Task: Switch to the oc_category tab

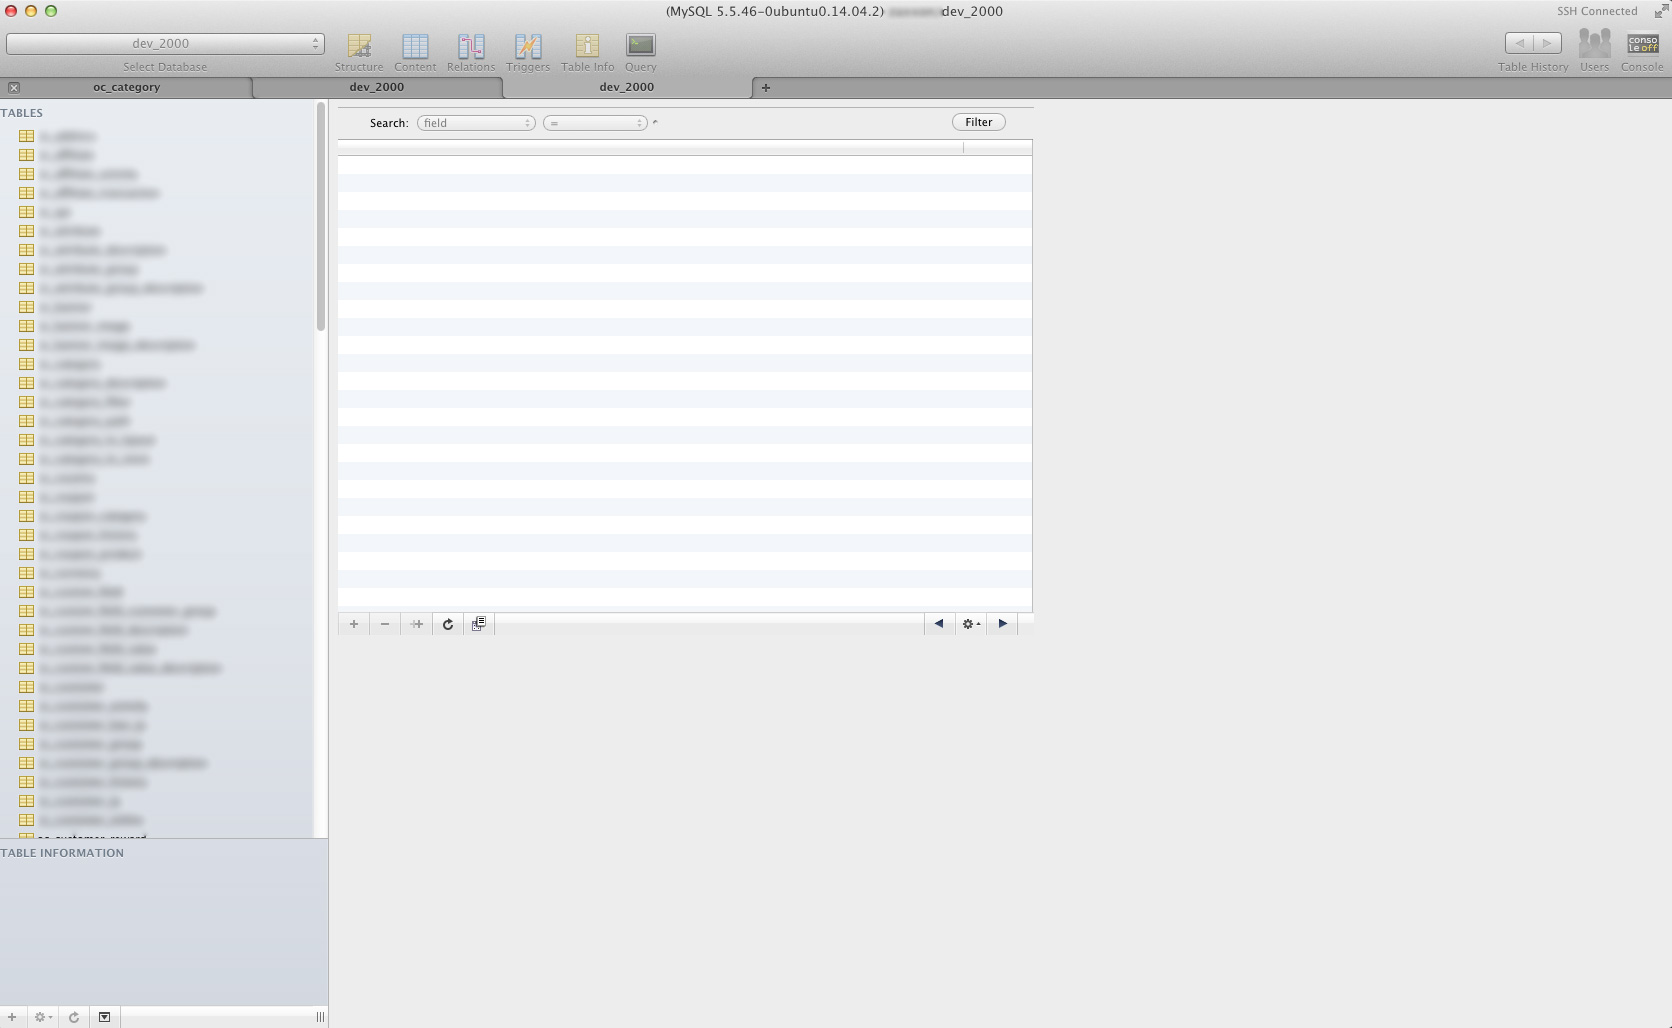Action: (127, 87)
